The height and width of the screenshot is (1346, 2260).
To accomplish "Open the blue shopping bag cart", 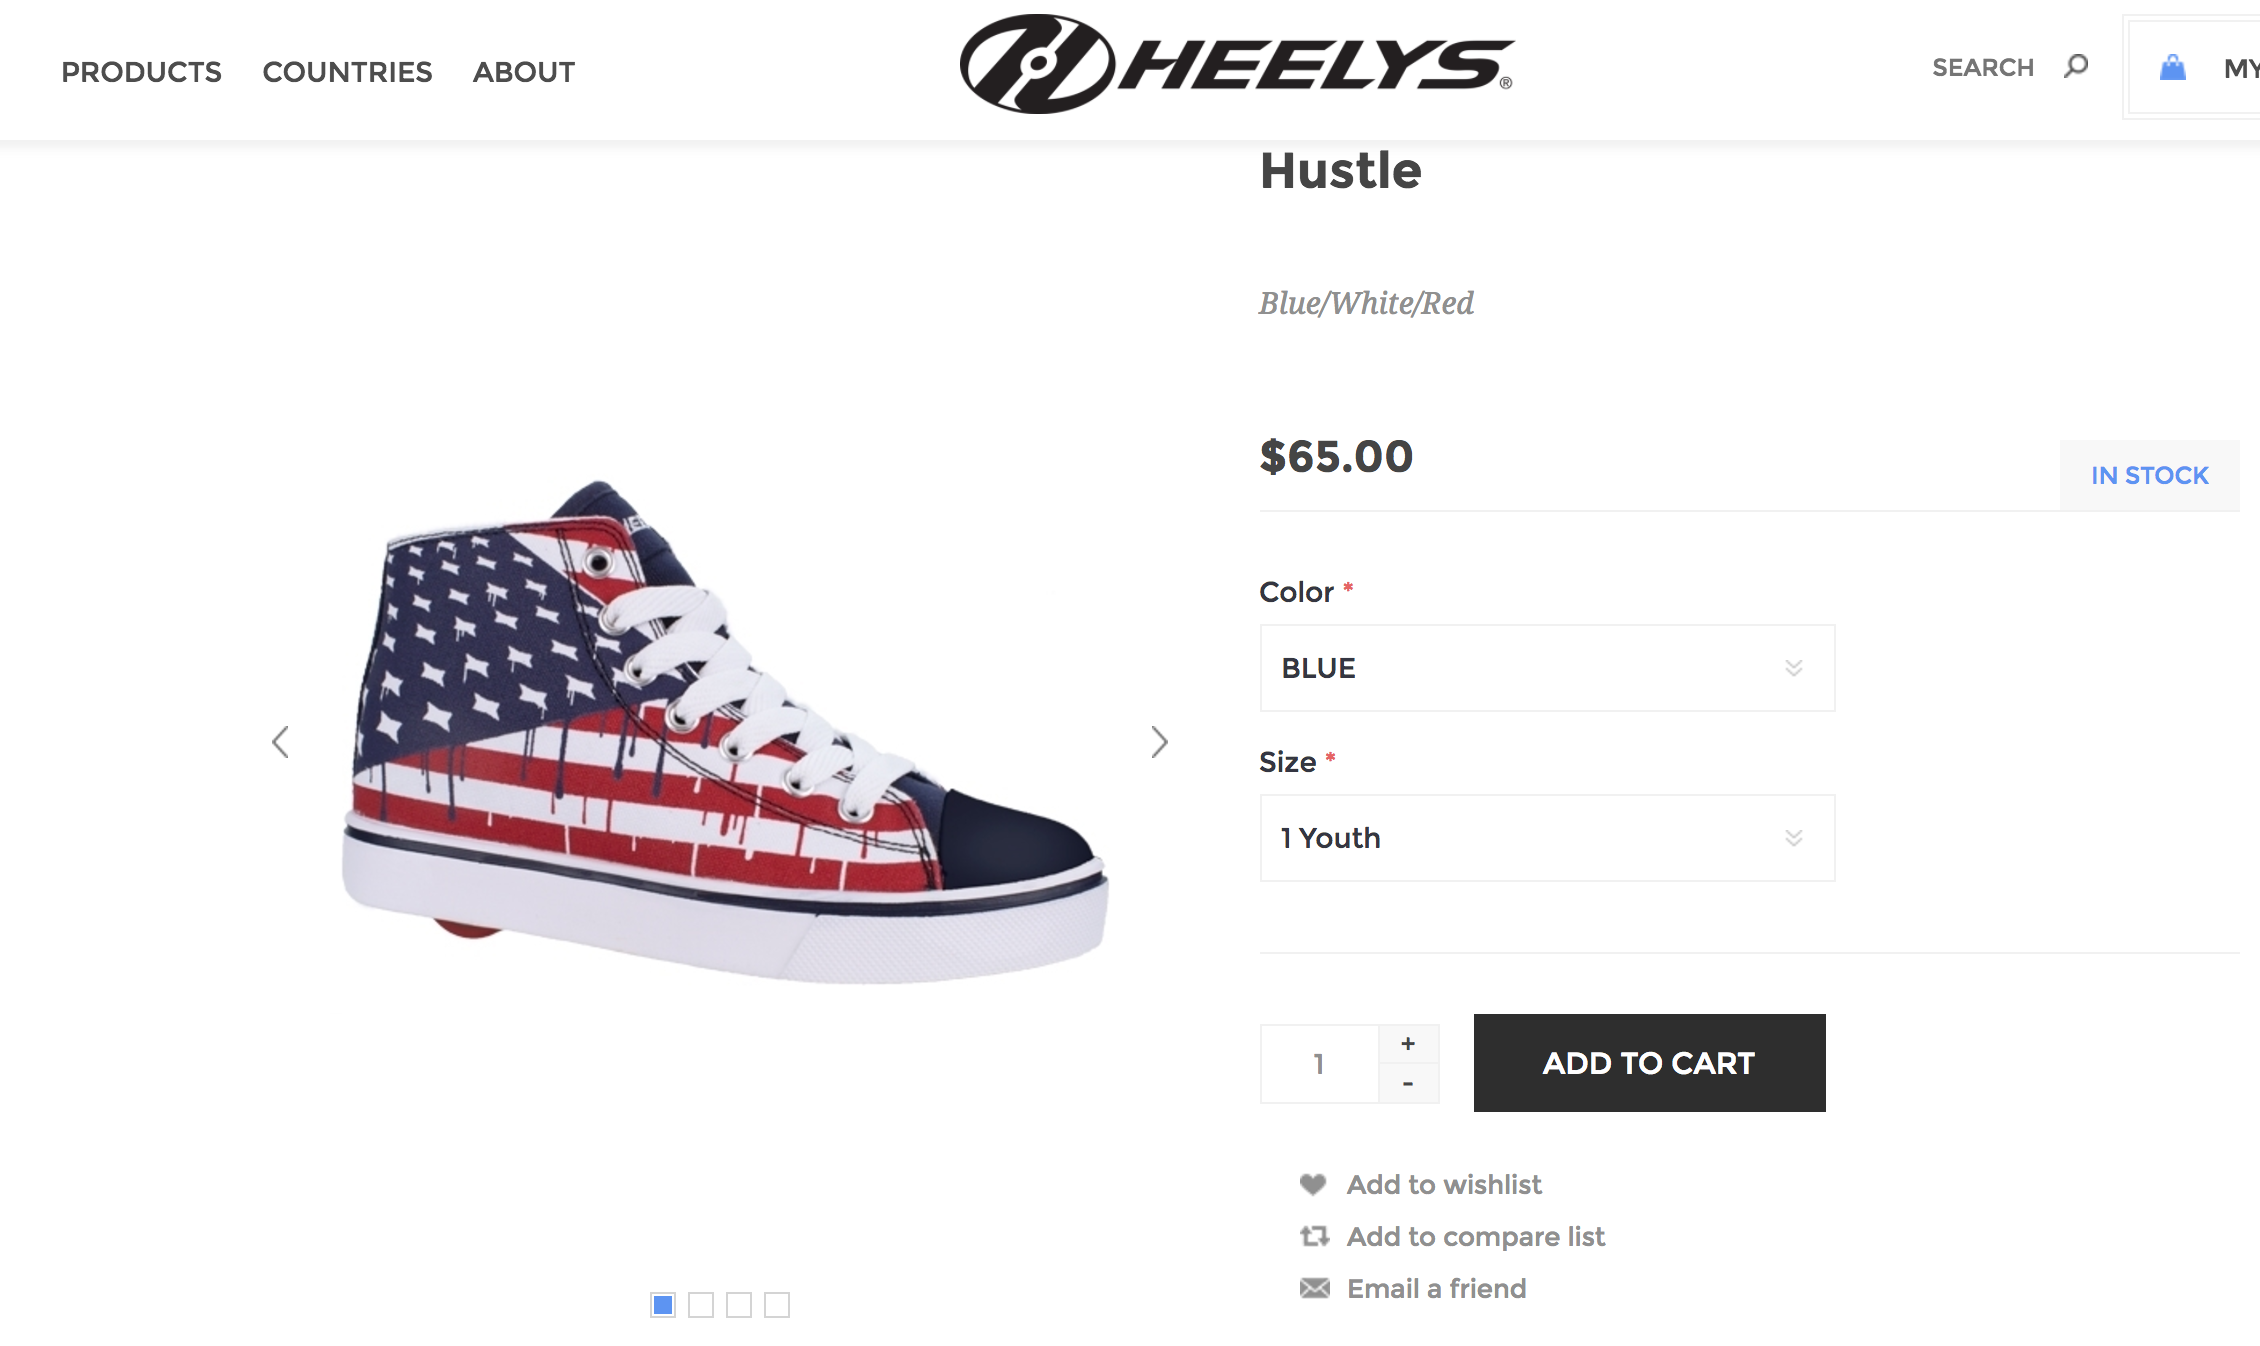I will [2172, 68].
